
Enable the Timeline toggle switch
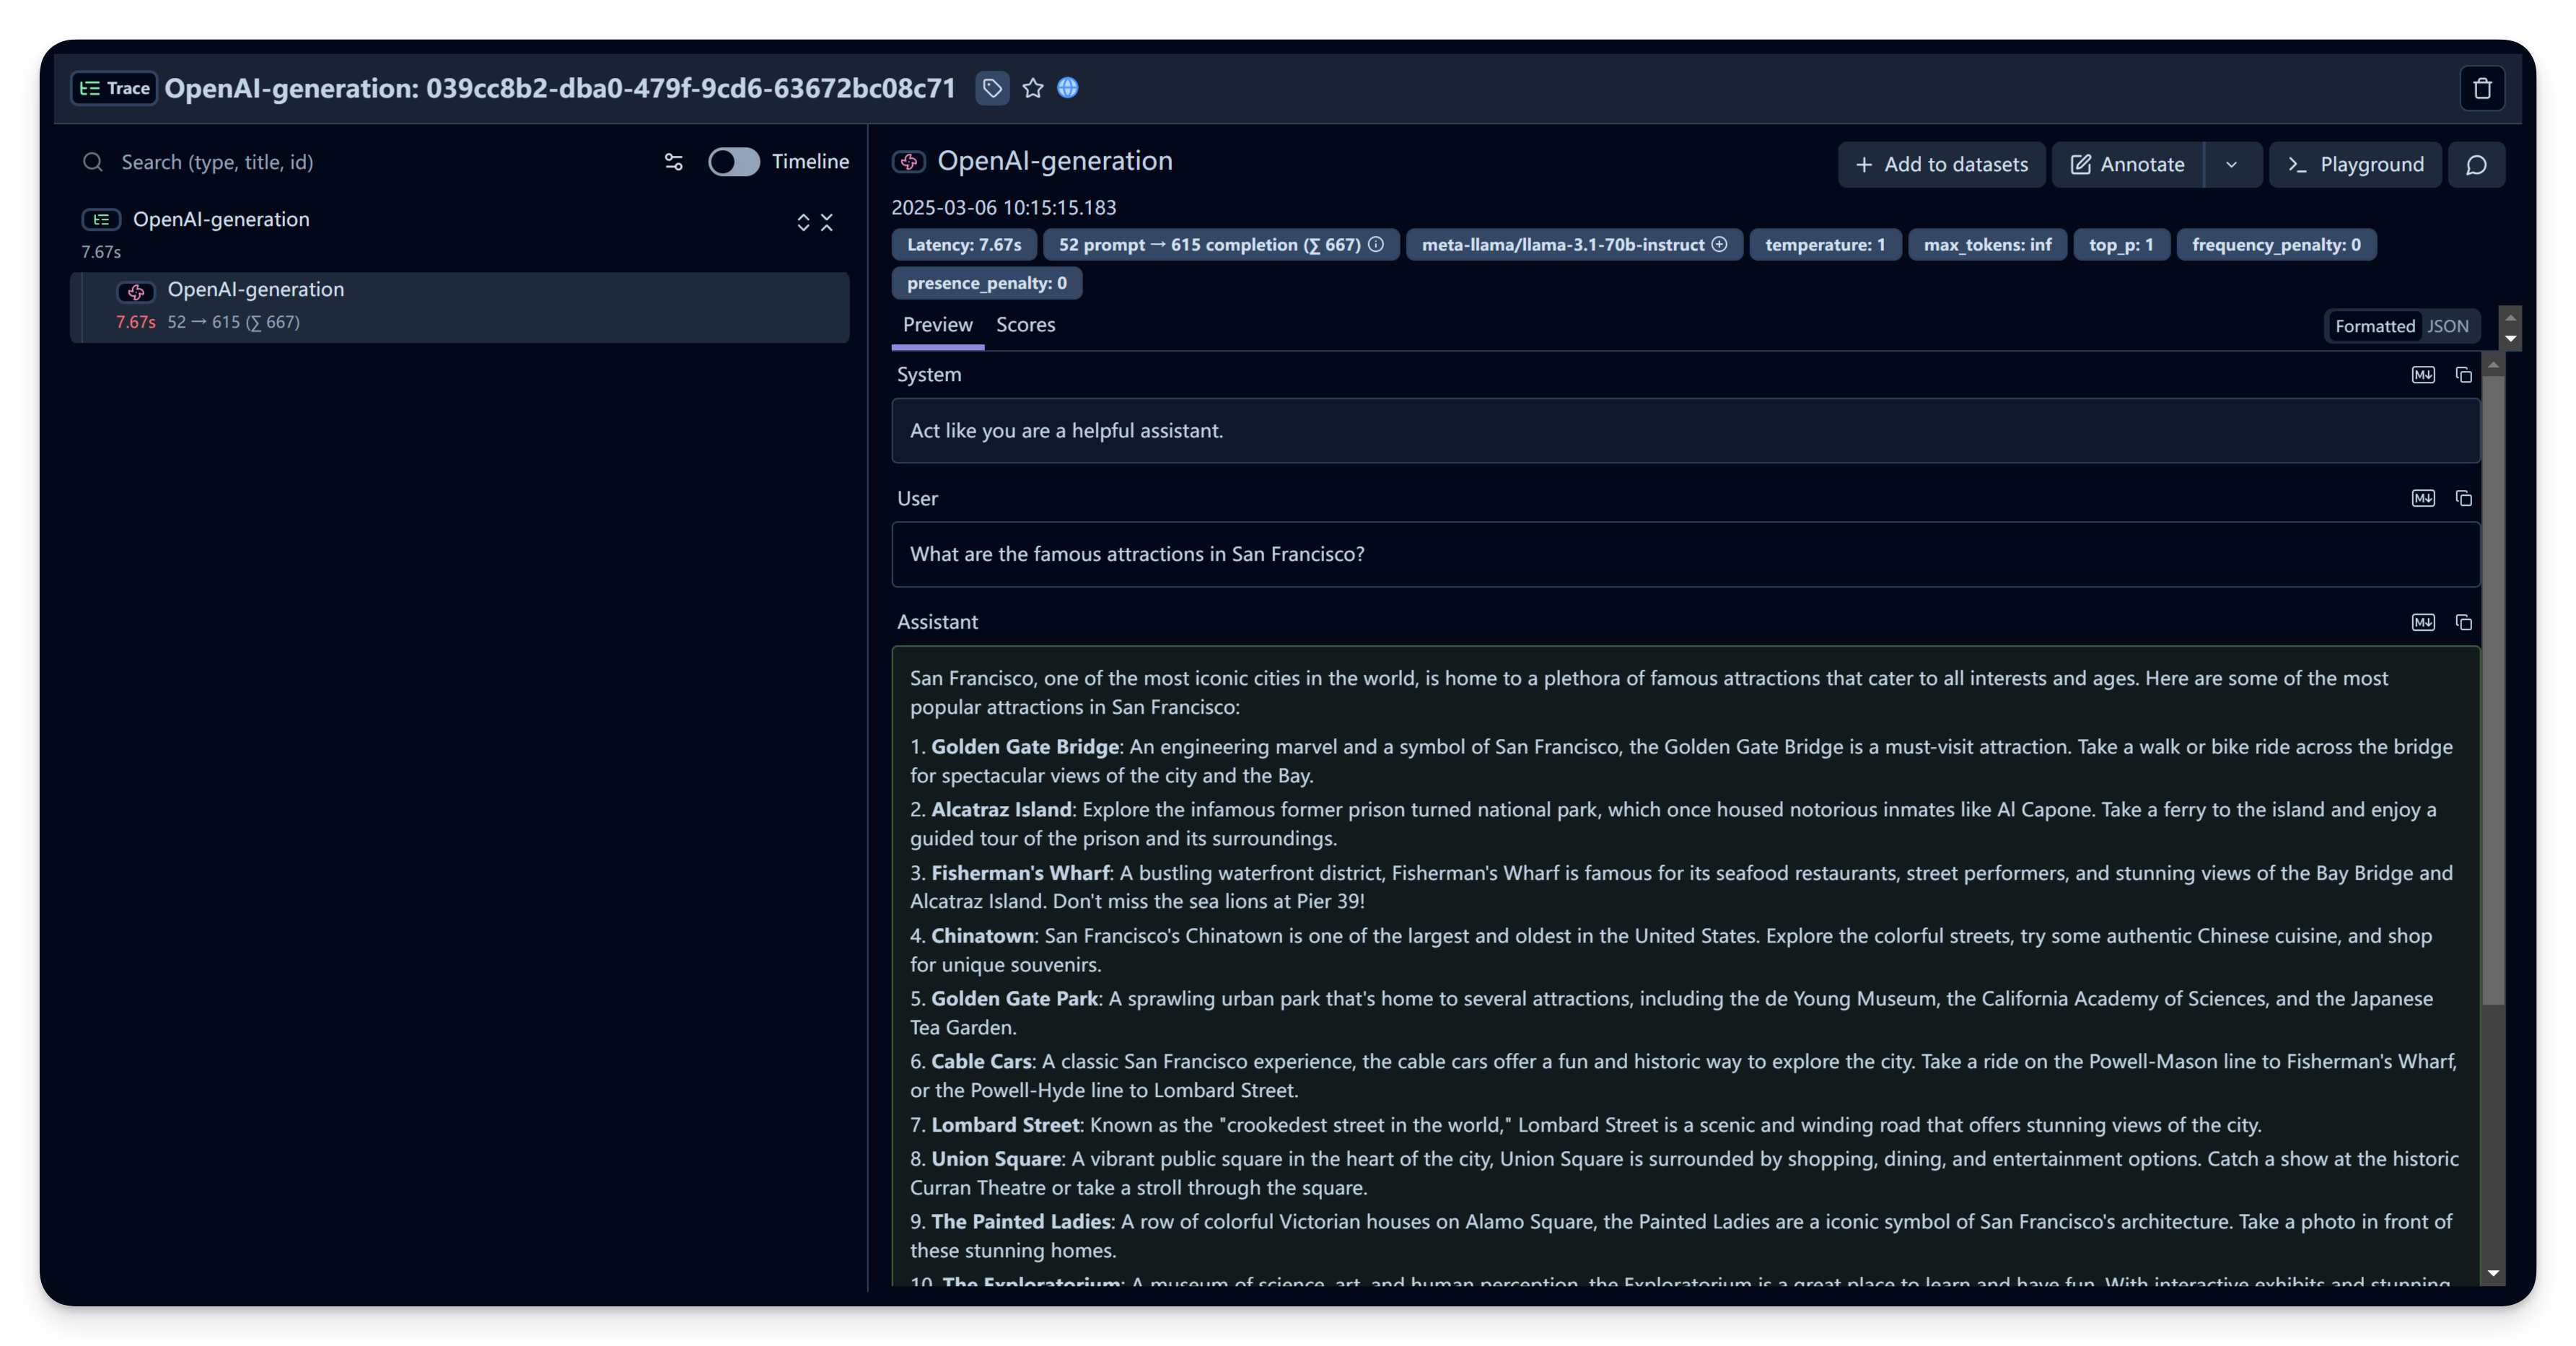click(733, 162)
